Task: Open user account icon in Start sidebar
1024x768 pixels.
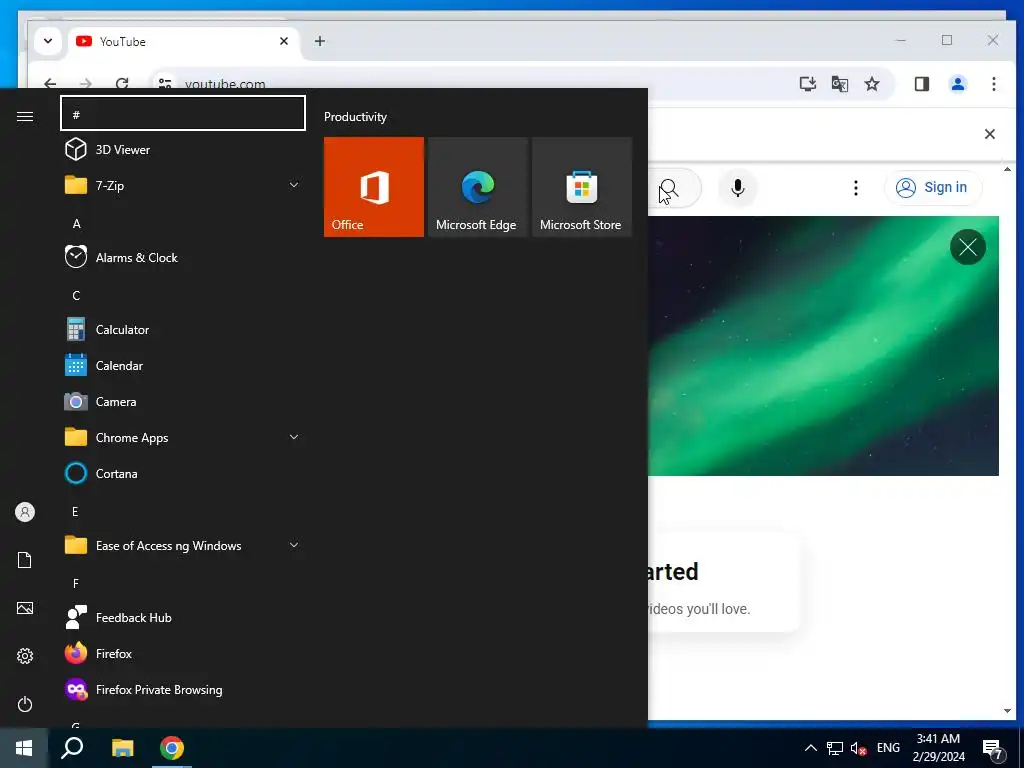Action: pyautogui.click(x=25, y=512)
